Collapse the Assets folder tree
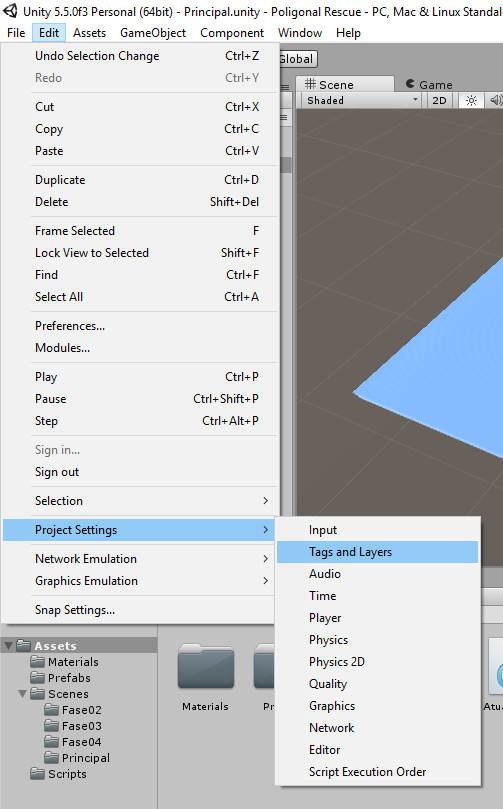Viewport: 503px width, 809px height. 8,645
